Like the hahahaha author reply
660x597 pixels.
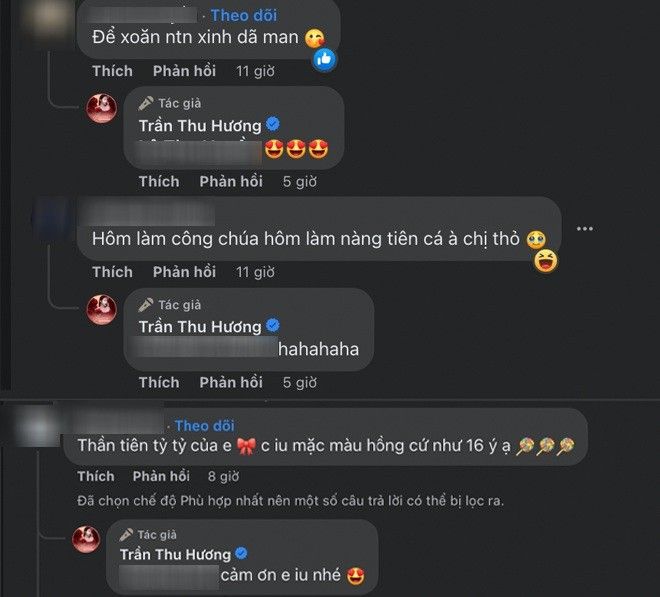[159, 382]
